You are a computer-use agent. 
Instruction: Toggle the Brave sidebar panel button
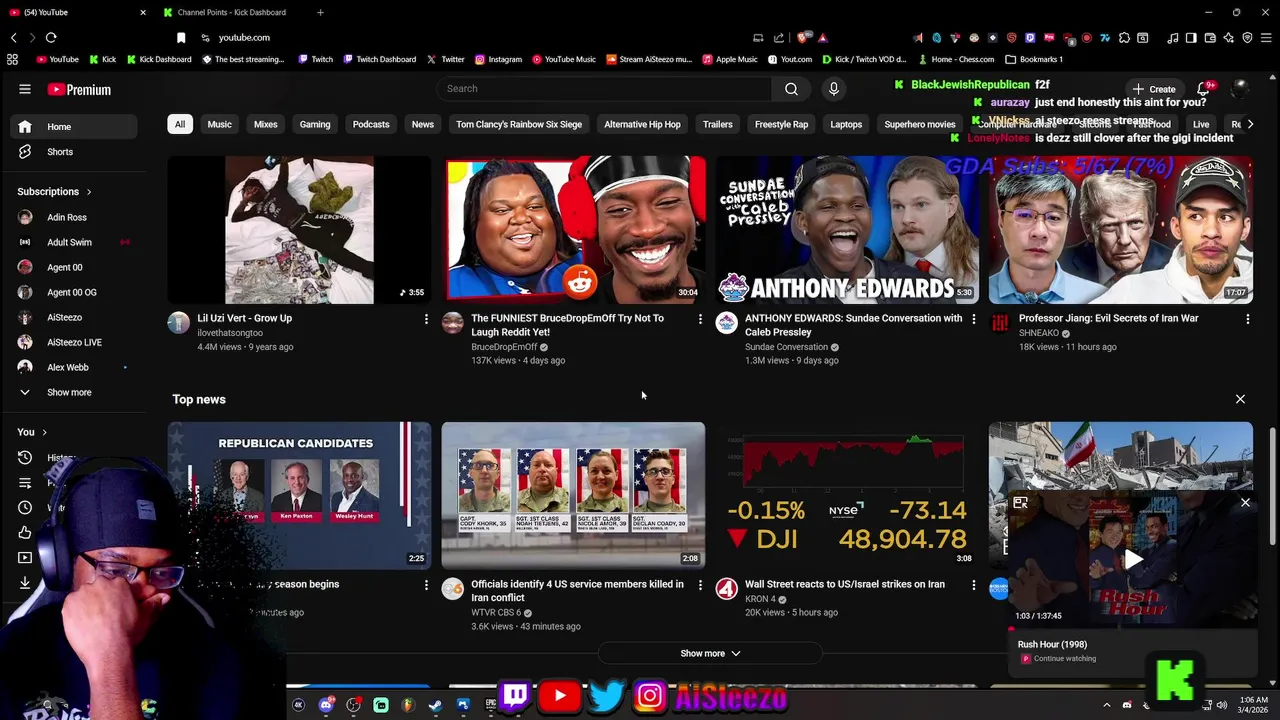tap(1191, 38)
